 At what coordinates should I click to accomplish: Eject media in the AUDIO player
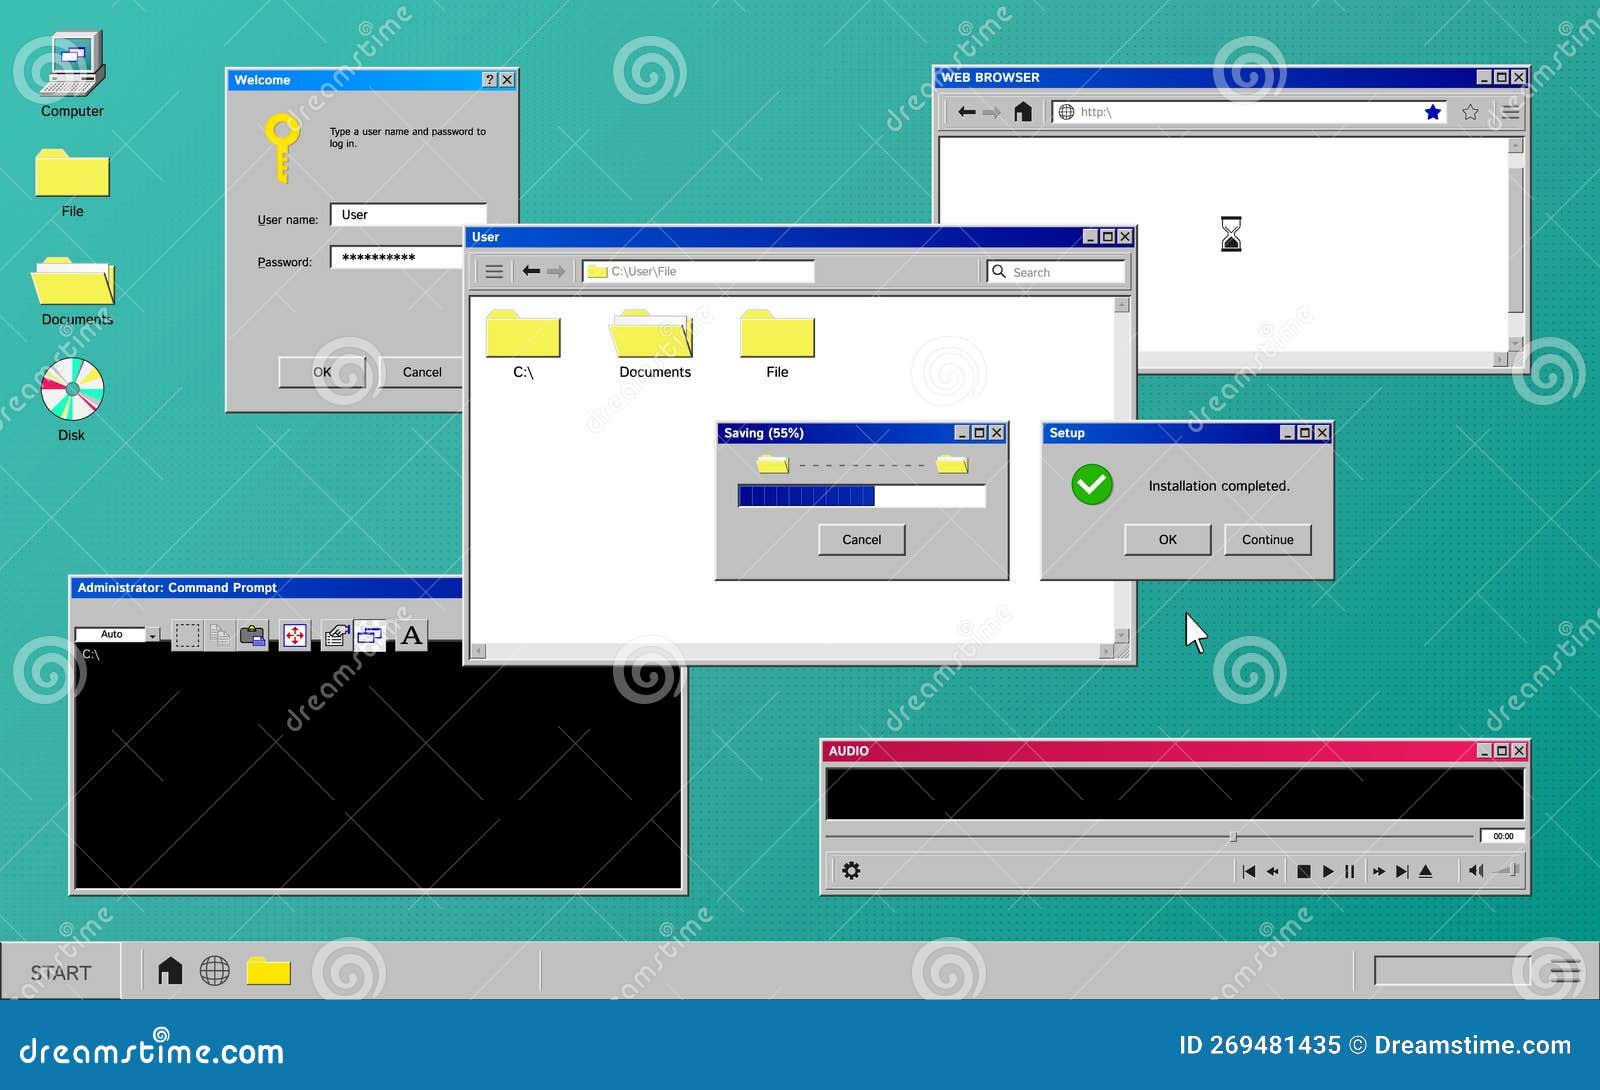(1425, 871)
